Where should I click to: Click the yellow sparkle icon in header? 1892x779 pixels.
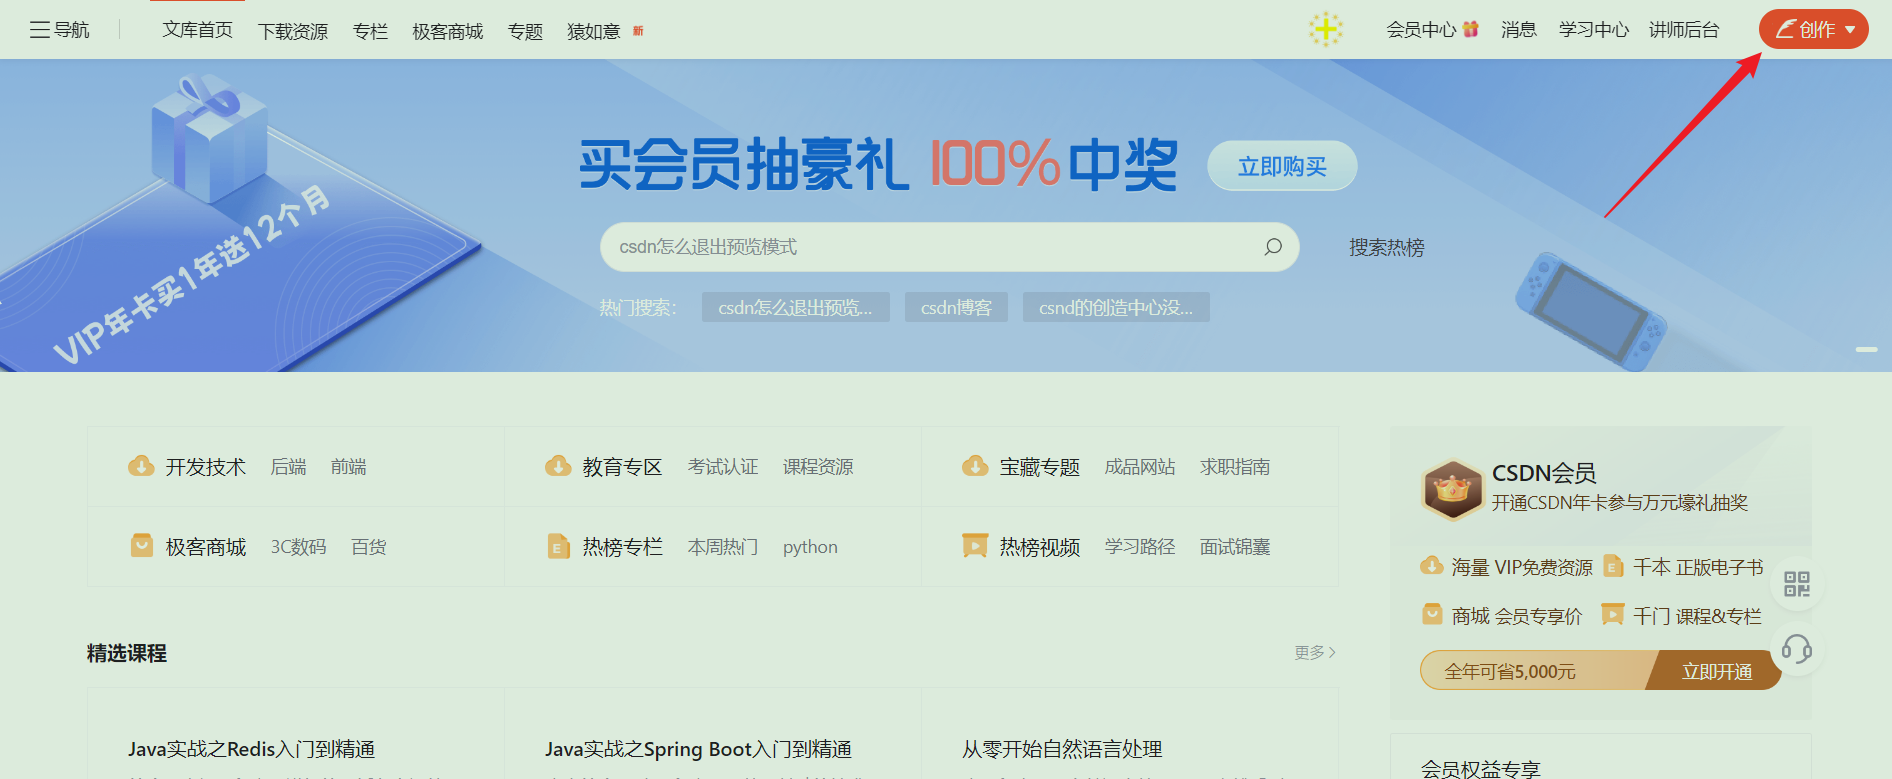click(x=1326, y=29)
